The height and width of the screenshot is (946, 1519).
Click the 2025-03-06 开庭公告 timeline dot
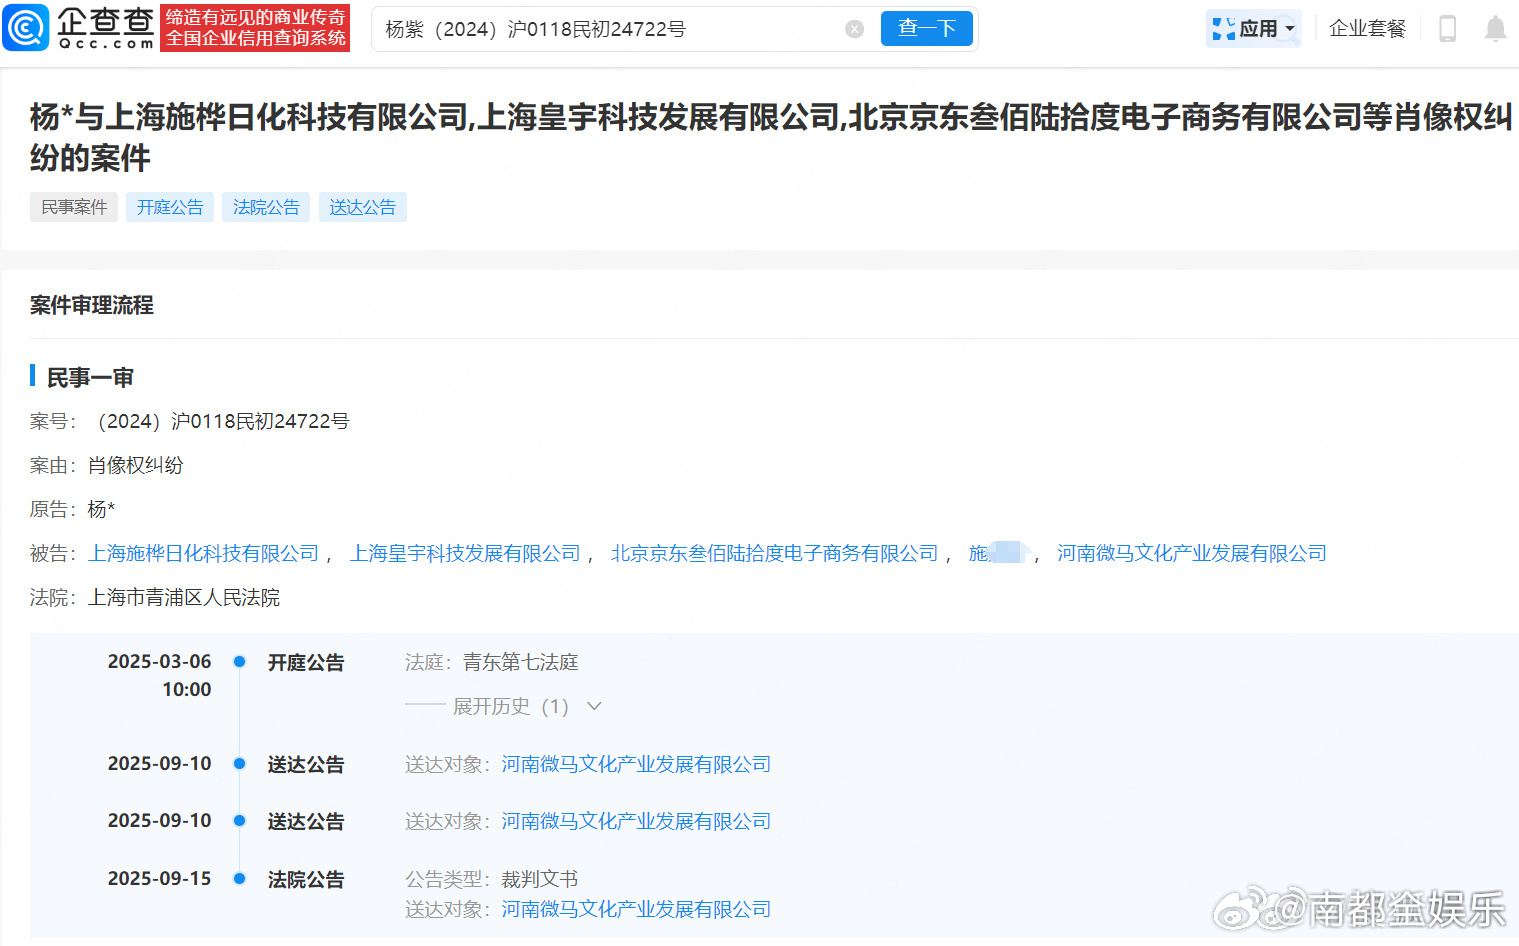pos(240,661)
